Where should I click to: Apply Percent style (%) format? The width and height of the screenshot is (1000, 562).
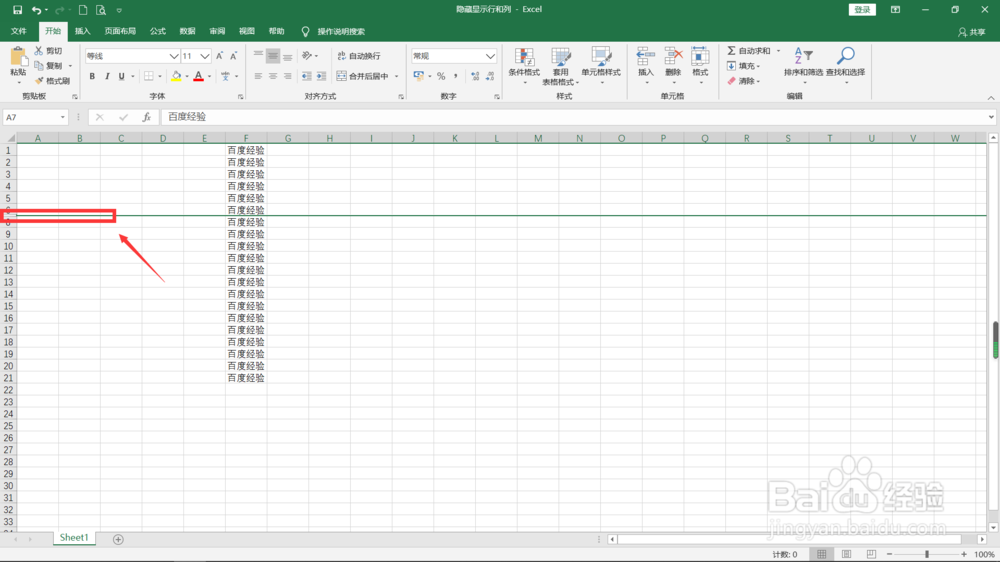(441, 76)
